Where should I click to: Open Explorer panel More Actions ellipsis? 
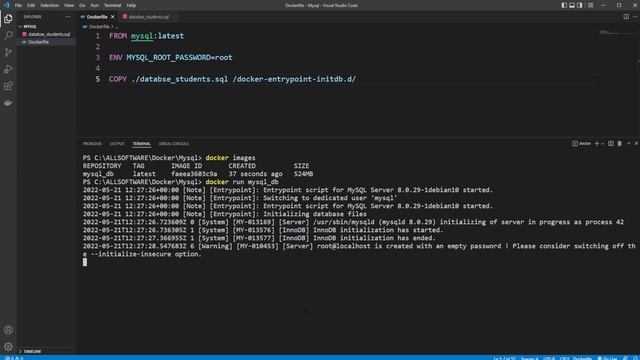click(68, 17)
